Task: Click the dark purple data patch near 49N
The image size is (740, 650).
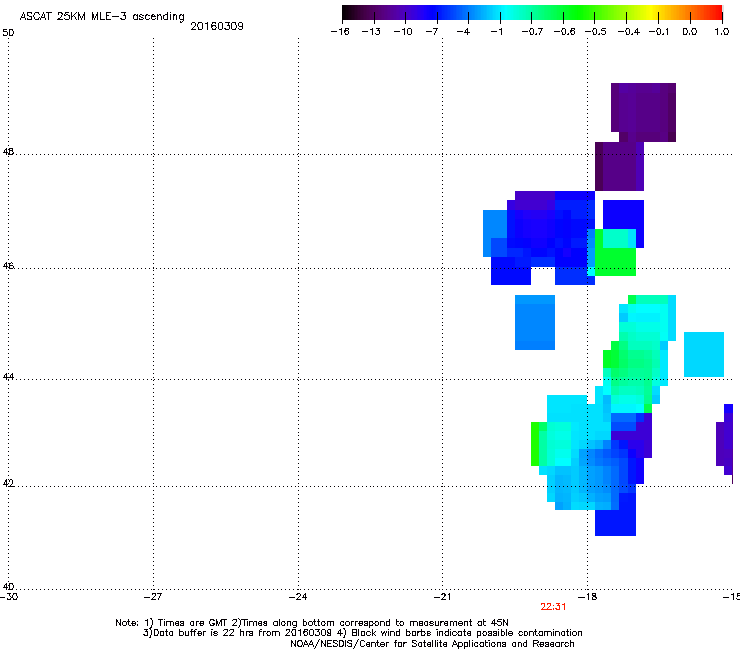Action: (x=643, y=112)
